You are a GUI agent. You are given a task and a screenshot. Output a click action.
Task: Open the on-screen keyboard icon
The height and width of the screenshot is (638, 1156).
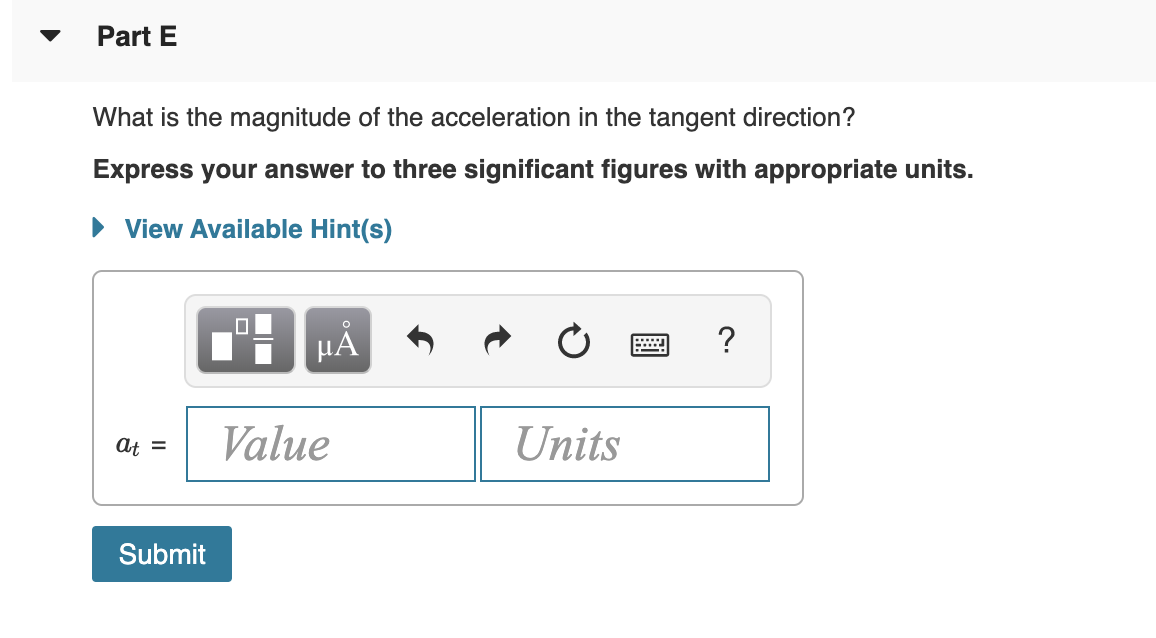649,343
